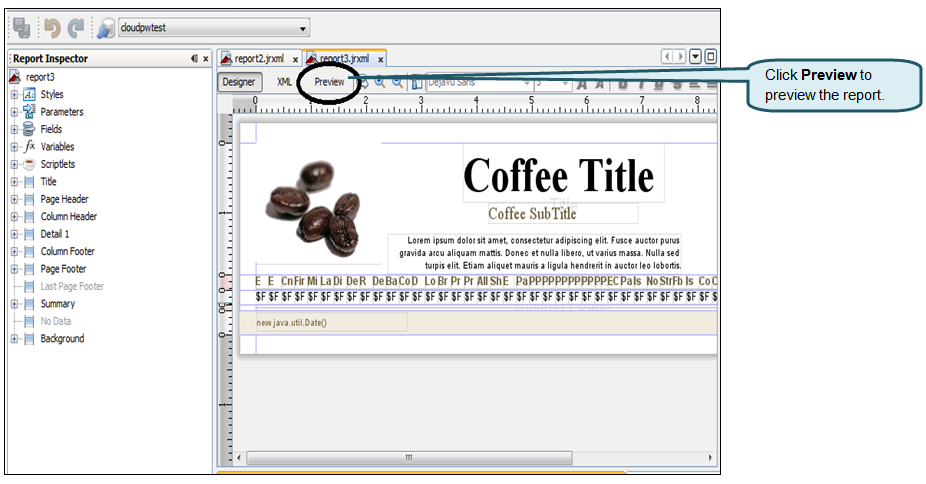Switch to the report2.jrxml tab
The height and width of the screenshot is (484, 926).
tap(258, 59)
